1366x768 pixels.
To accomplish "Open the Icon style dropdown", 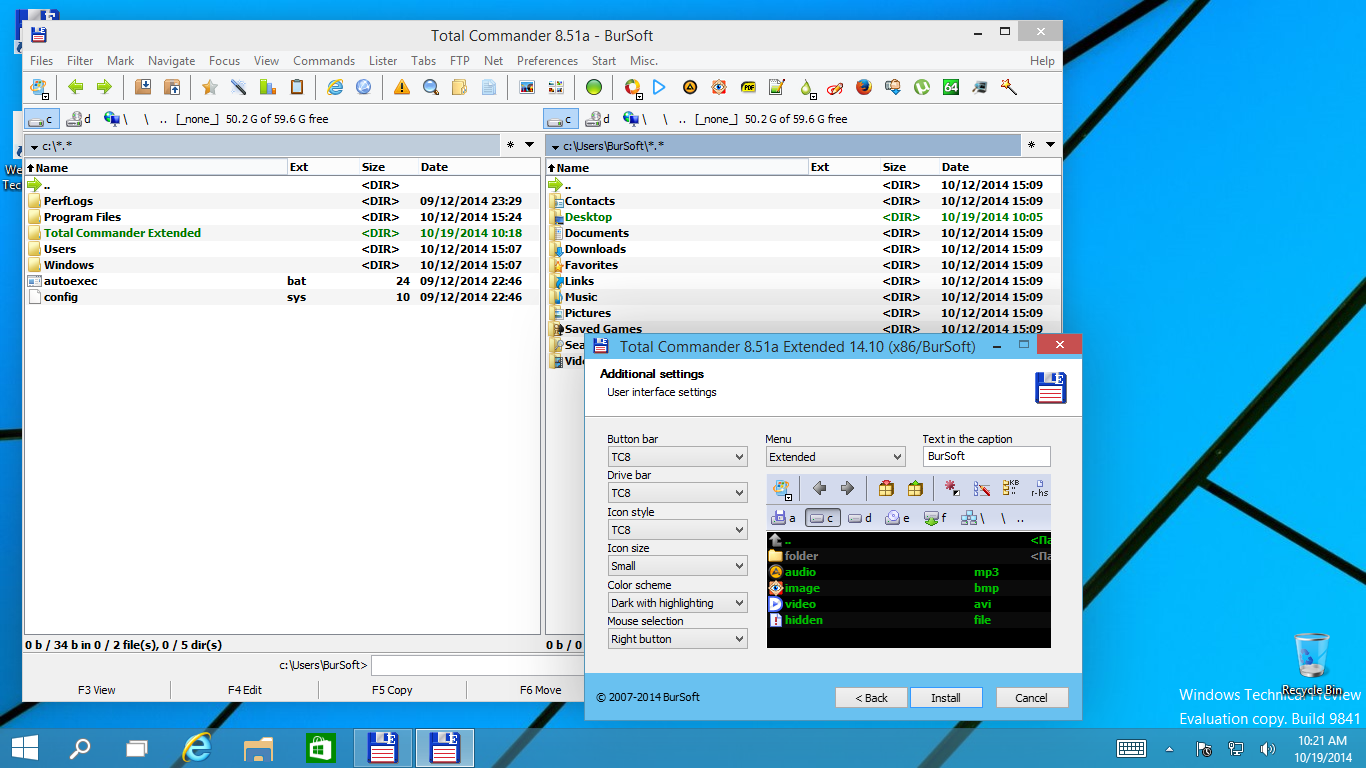I will point(677,530).
